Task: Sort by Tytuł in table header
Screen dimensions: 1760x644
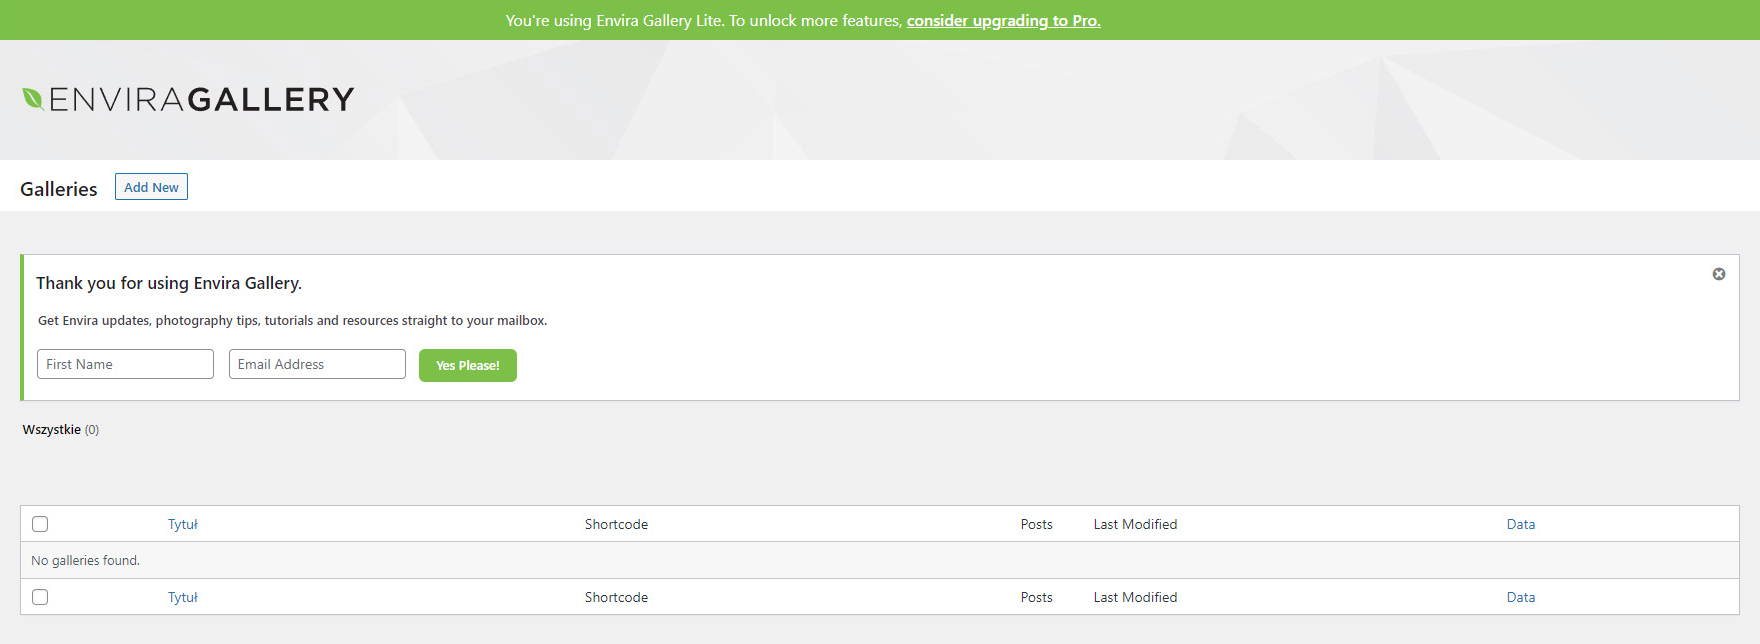Action: (183, 524)
